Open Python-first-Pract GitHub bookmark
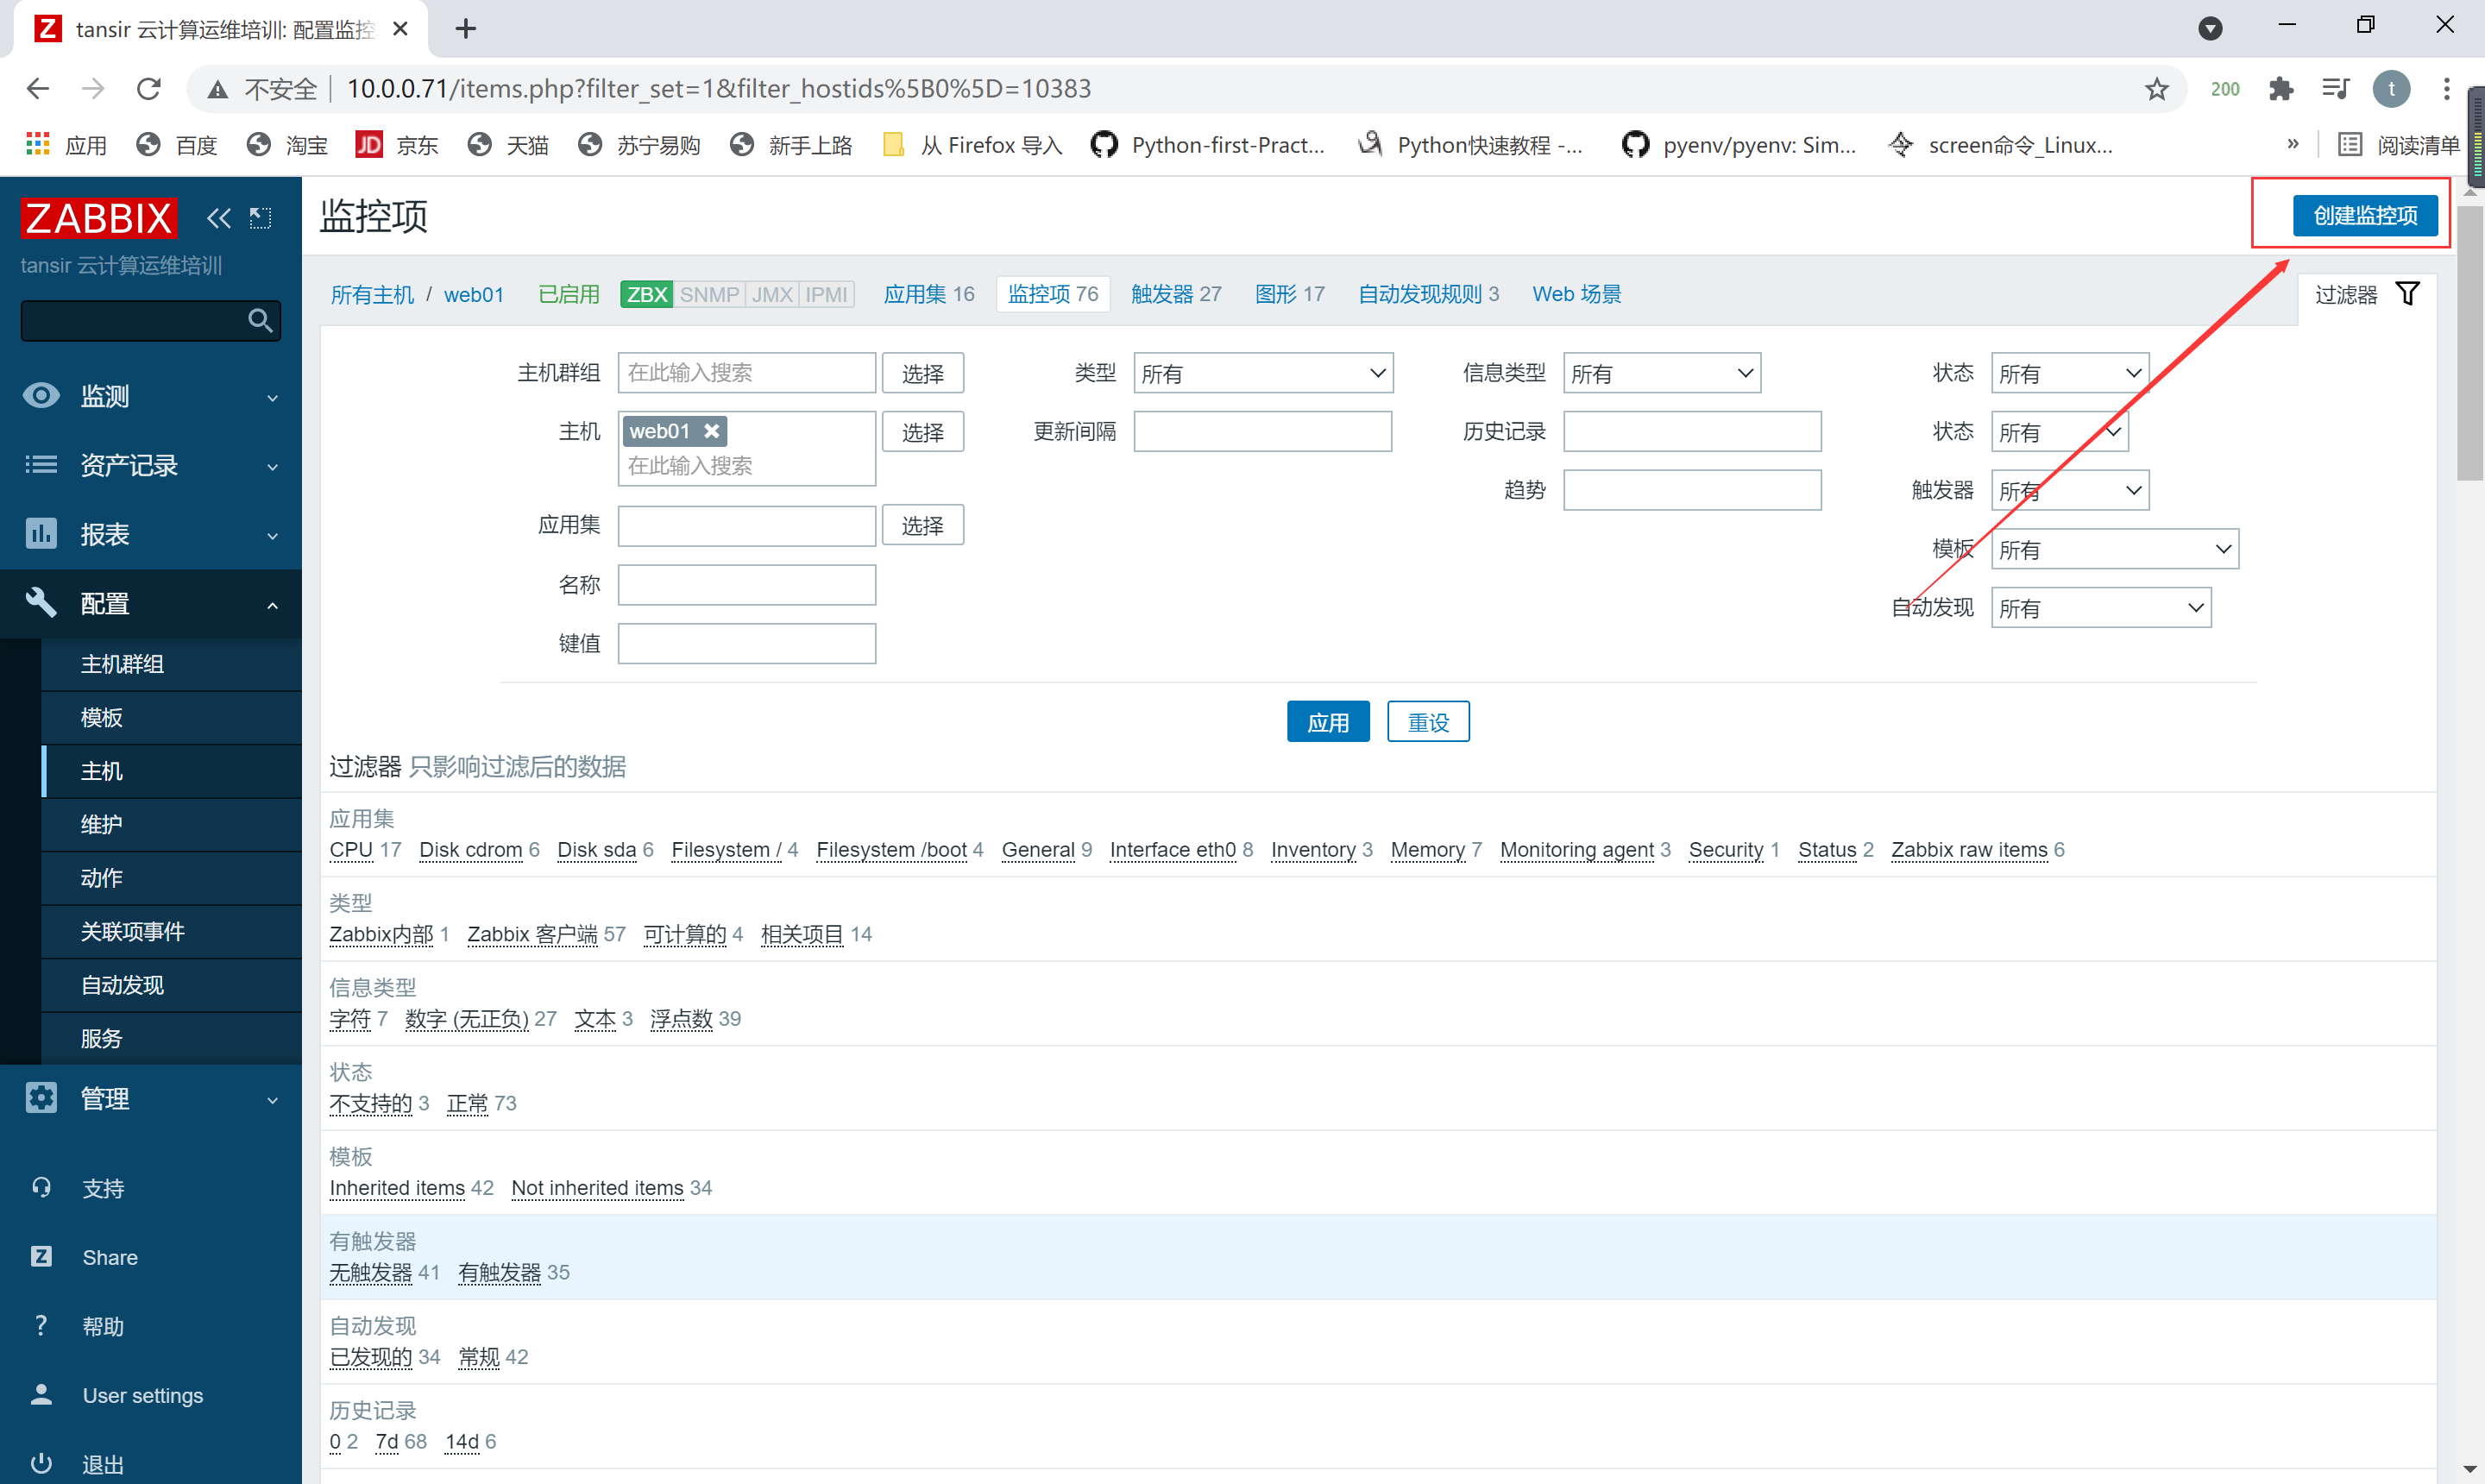The height and width of the screenshot is (1484, 2485). click(x=1208, y=145)
